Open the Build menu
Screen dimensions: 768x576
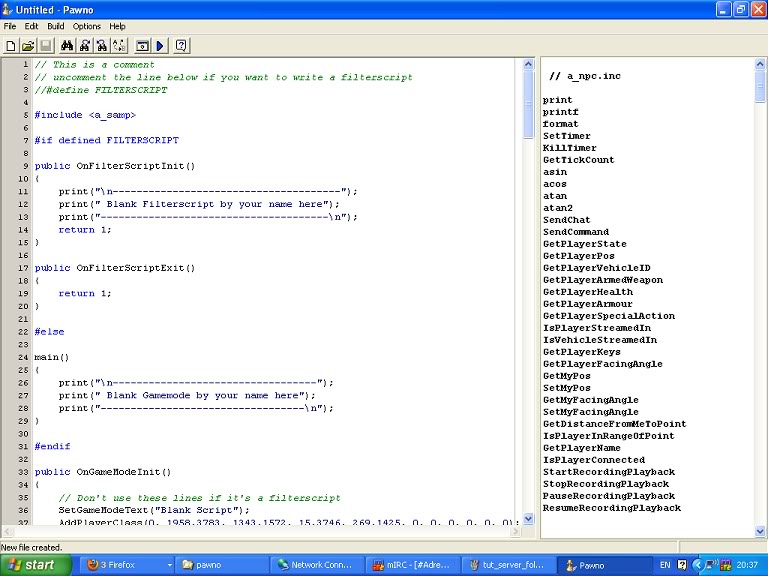point(56,26)
